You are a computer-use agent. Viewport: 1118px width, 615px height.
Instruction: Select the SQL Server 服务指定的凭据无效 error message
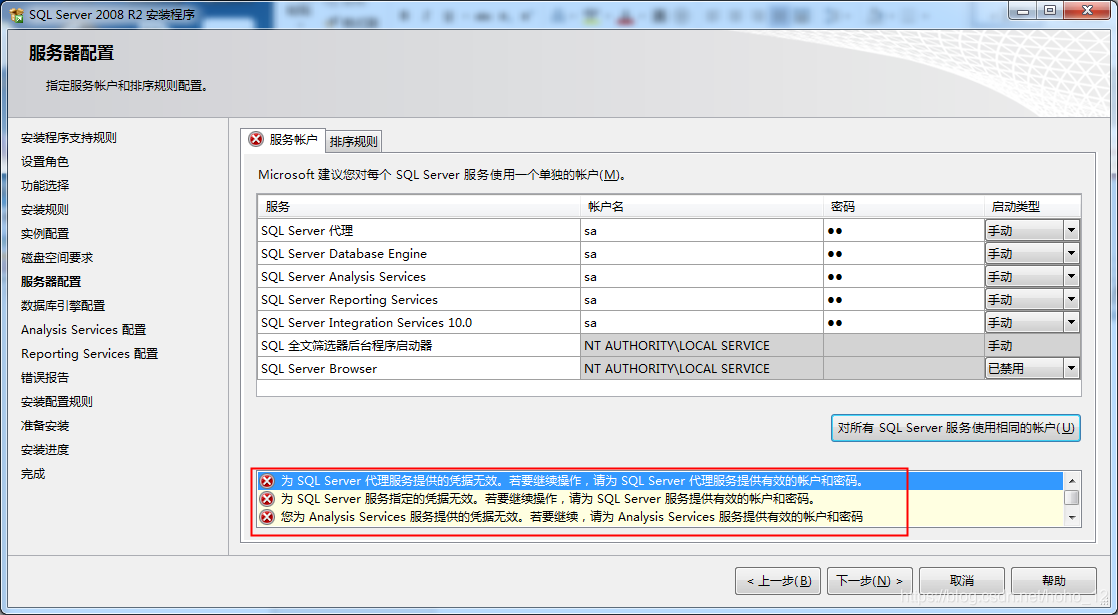coord(660,498)
